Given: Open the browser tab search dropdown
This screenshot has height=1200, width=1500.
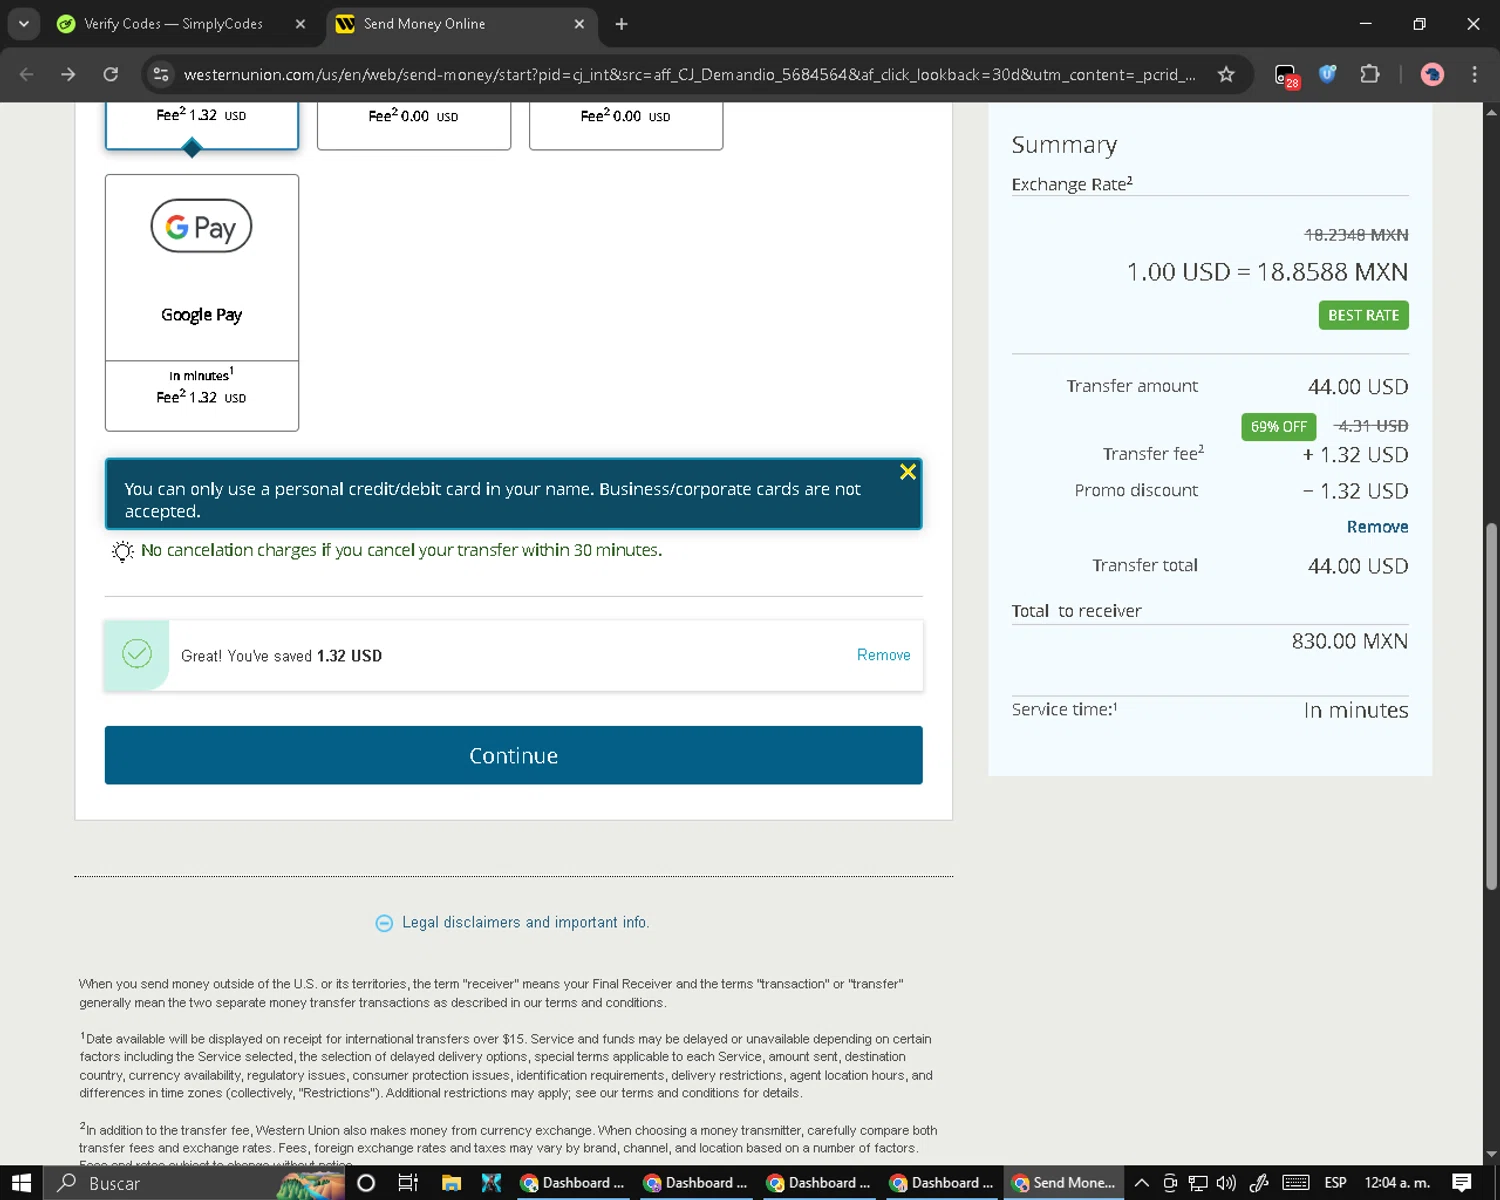Looking at the screenshot, I should click(23, 23).
